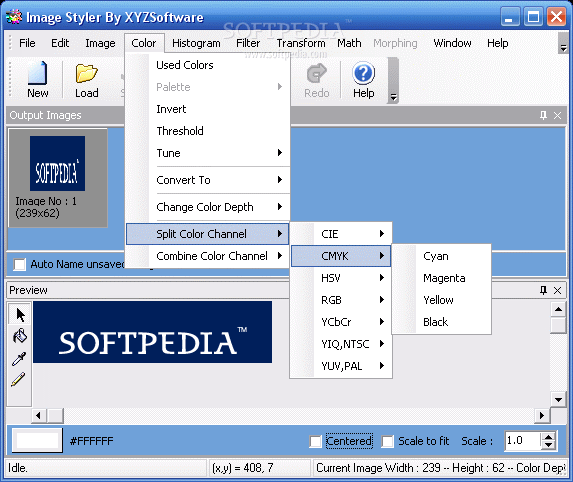Image resolution: width=573 pixels, height=482 pixels.
Task: Click Preview vertical scrollbar up arrow
Action: [x=558, y=310]
